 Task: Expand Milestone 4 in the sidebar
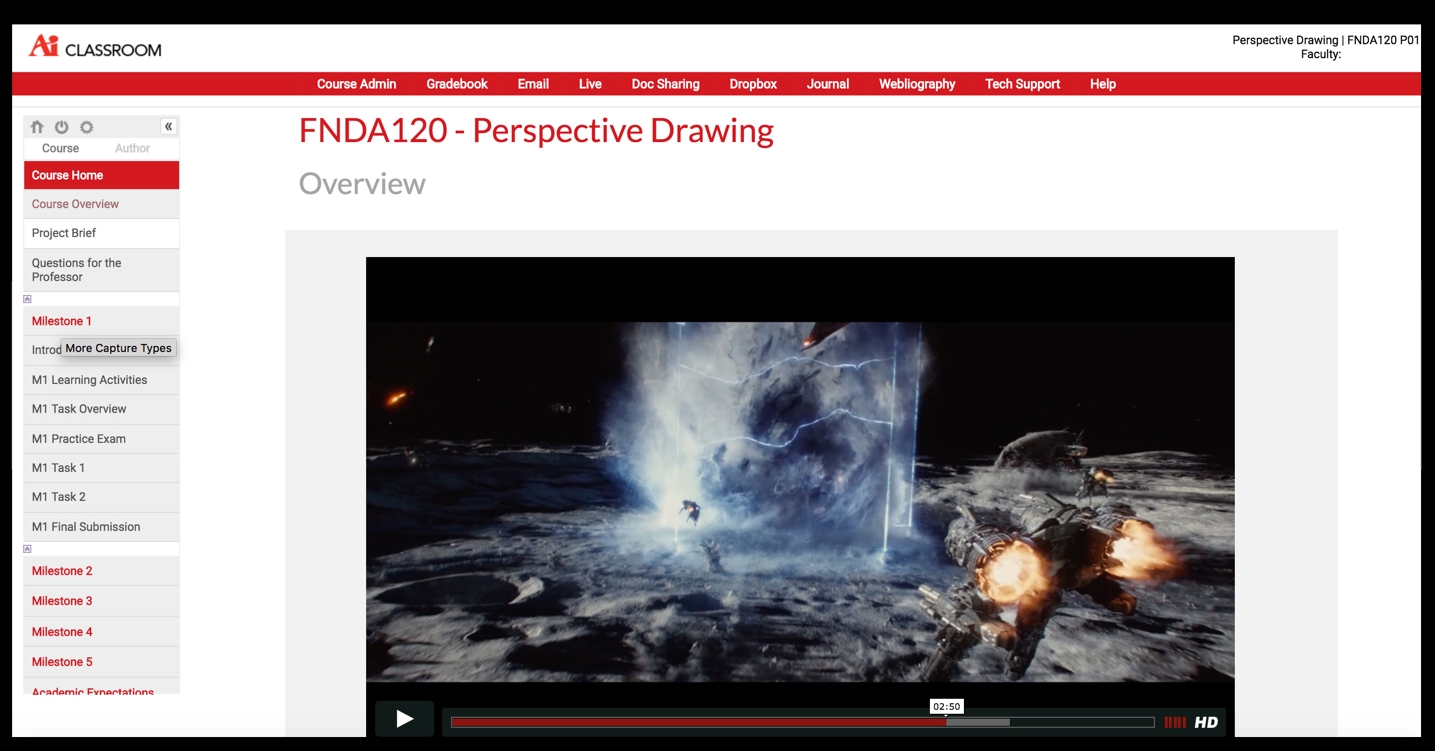click(x=101, y=632)
